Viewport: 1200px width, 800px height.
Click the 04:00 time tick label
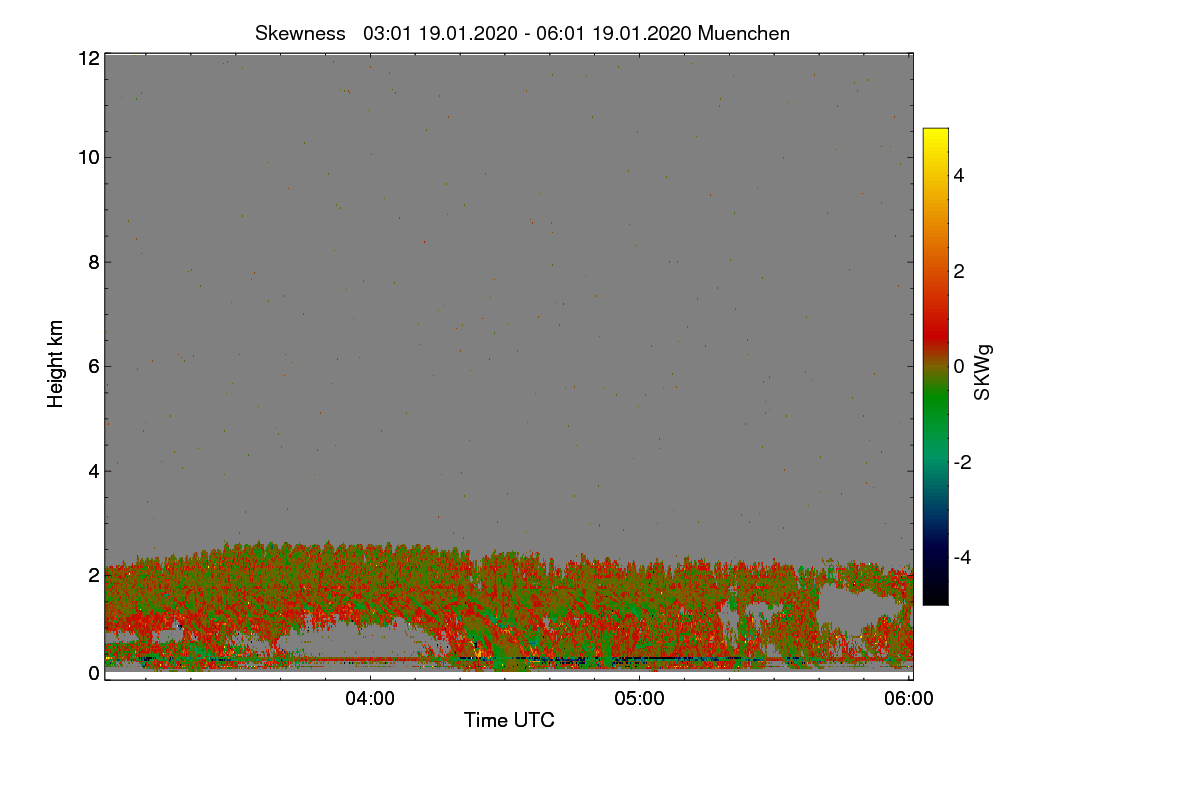click(370, 699)
